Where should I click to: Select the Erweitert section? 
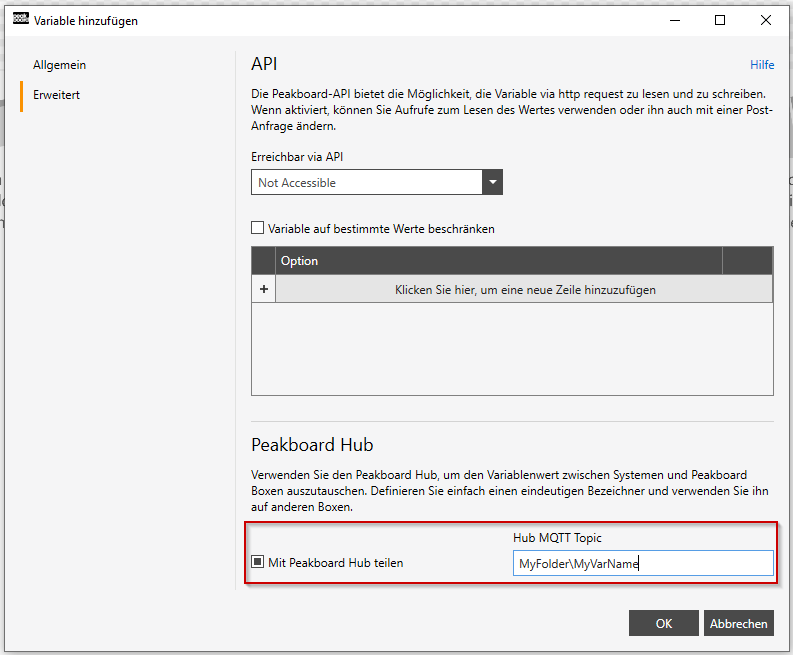56,95
